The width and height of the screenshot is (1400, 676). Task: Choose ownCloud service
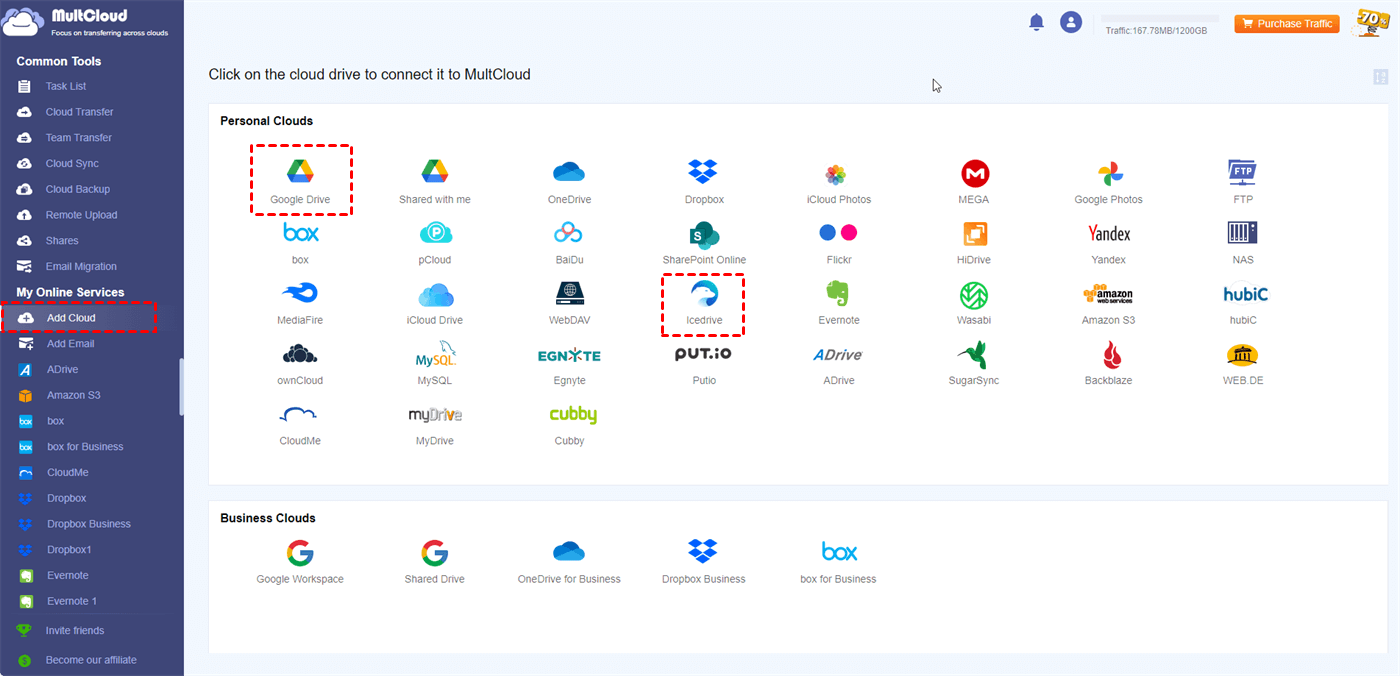300,365
